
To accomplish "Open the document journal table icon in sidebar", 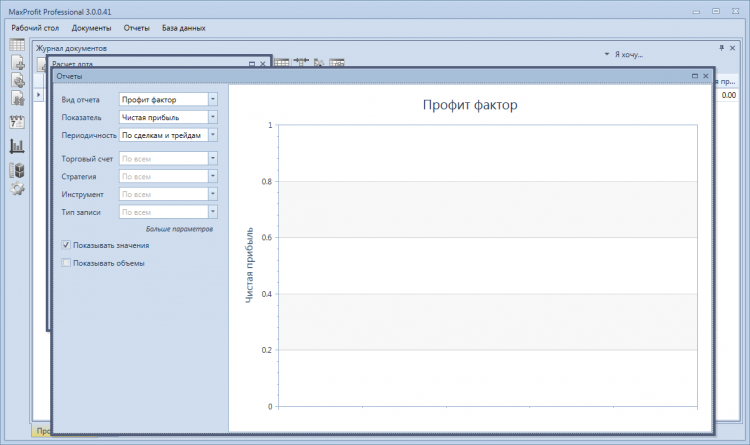I will 17,45.
